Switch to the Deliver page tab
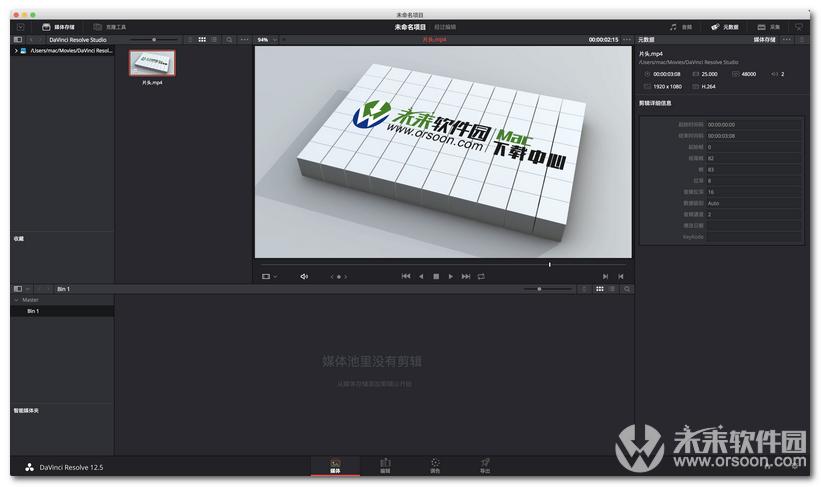Image resolution: width=821 pixels, height=487 pixels. tap(485, 466)
